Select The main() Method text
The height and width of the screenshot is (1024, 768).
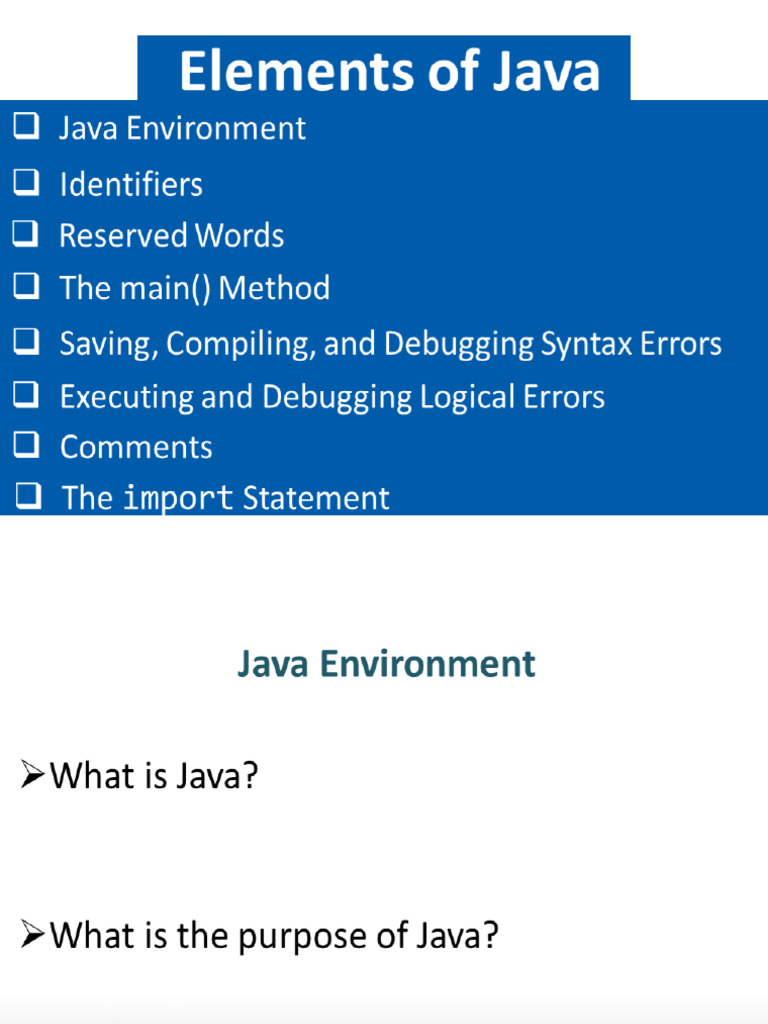click(195, 289)
